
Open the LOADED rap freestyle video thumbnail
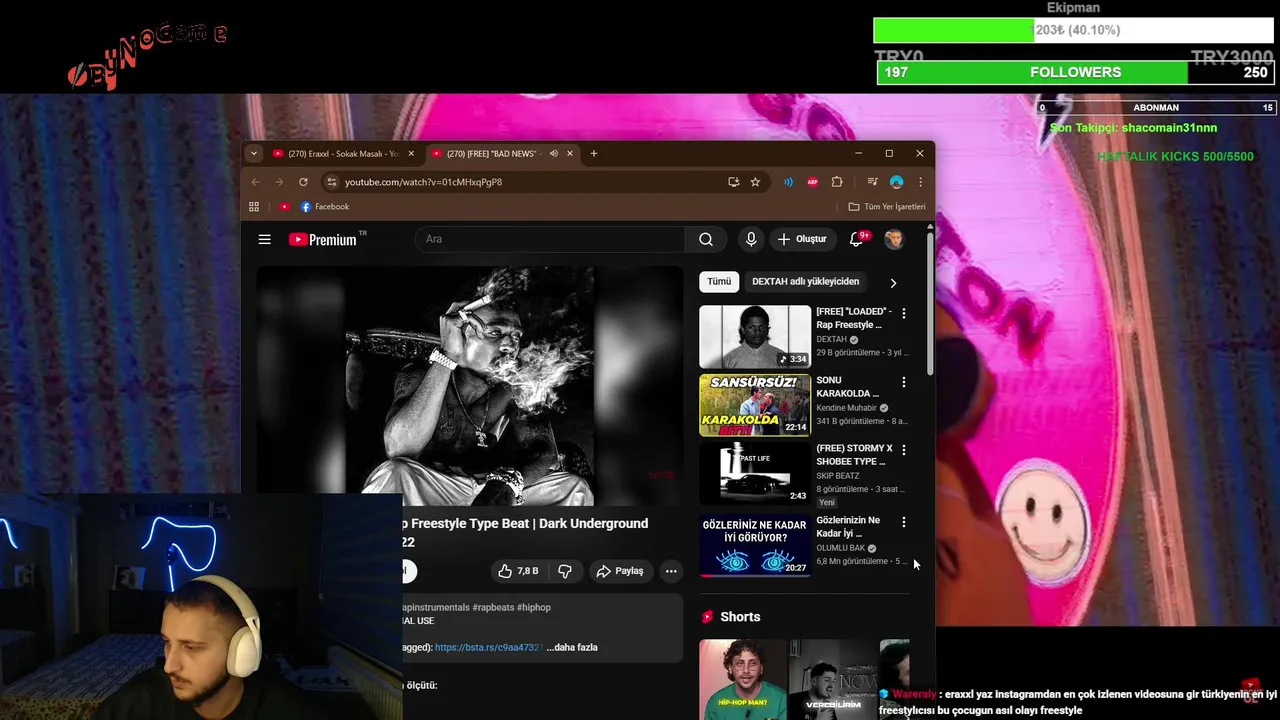point(755,337)
